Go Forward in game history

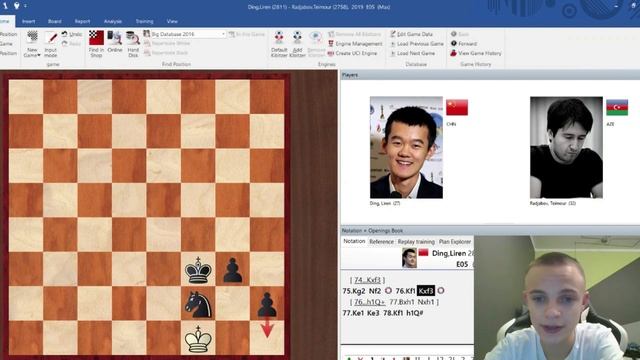pos(464,44)
